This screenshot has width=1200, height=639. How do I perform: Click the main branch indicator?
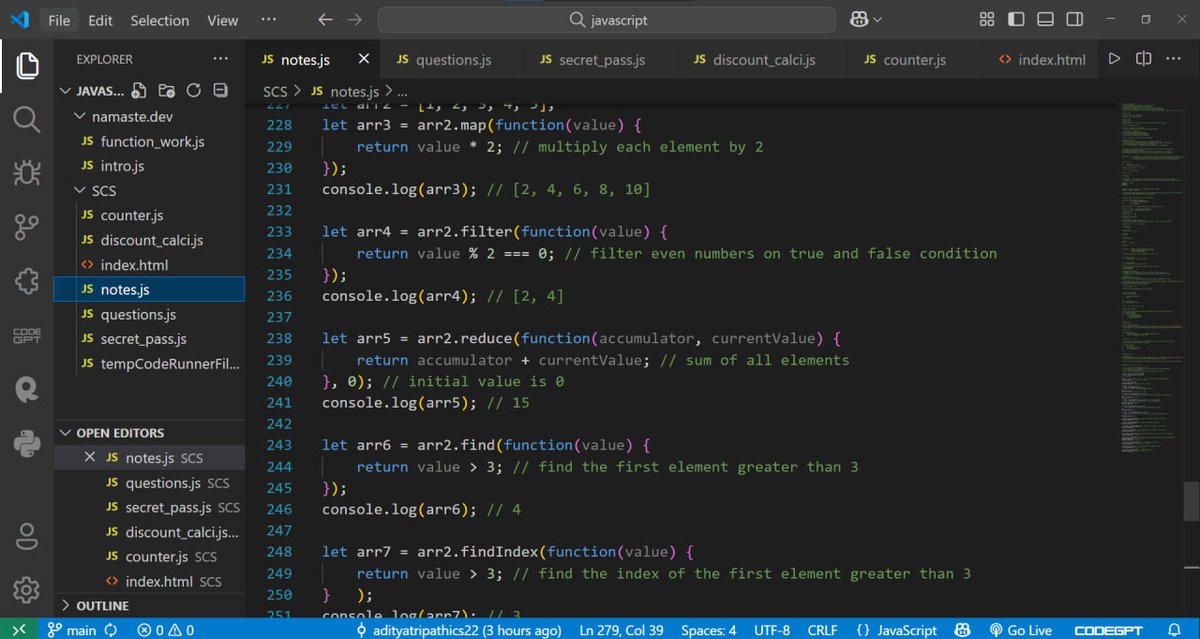tap(72, 630)
